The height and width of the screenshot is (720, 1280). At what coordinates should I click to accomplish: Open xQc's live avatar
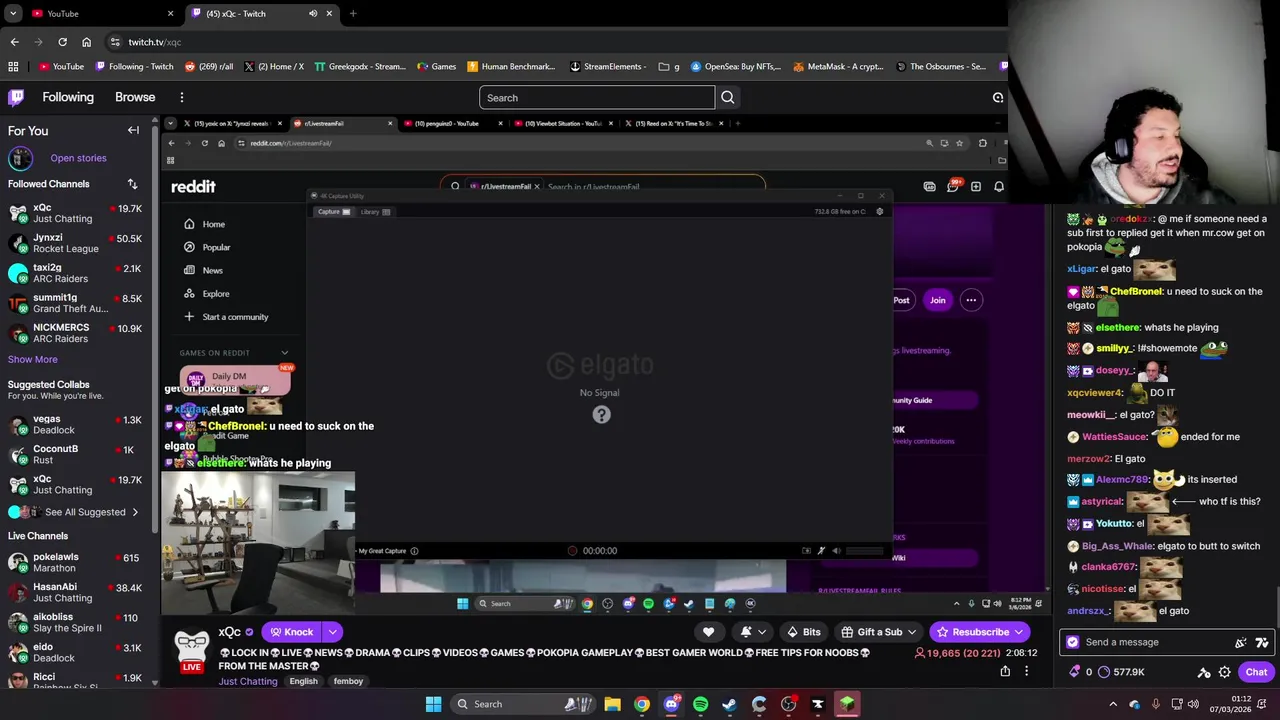[x=191, y=649]
